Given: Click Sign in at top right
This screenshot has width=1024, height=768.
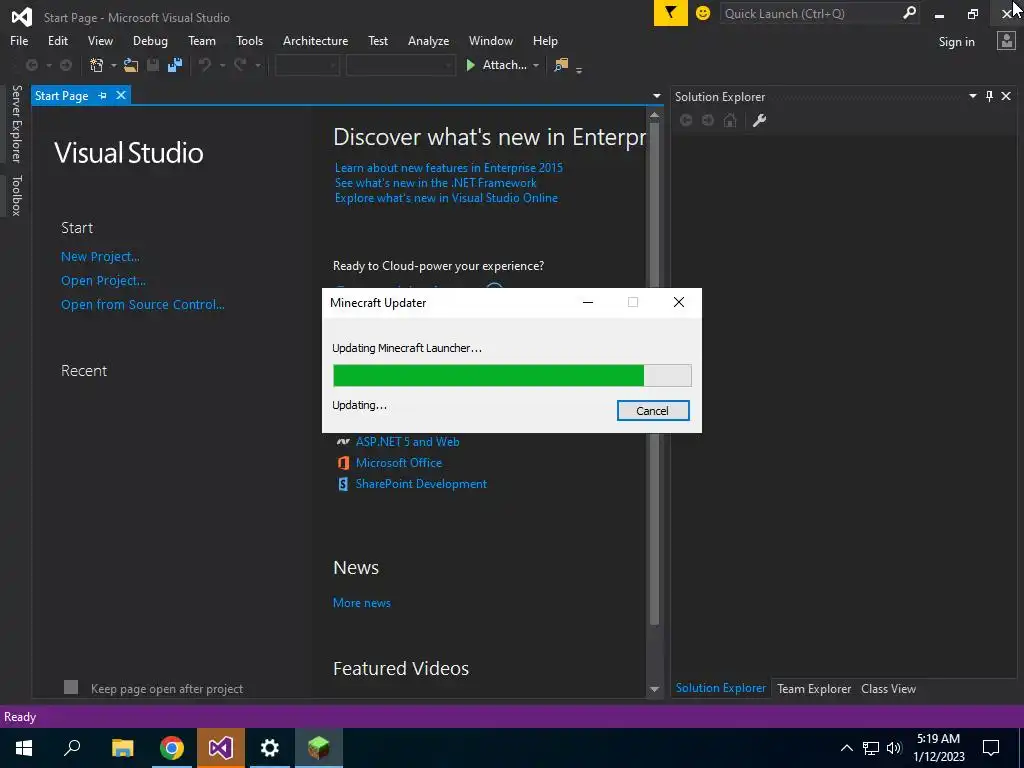Looking at the screenshot, I should pyautogui.click(x=956, y=42).
